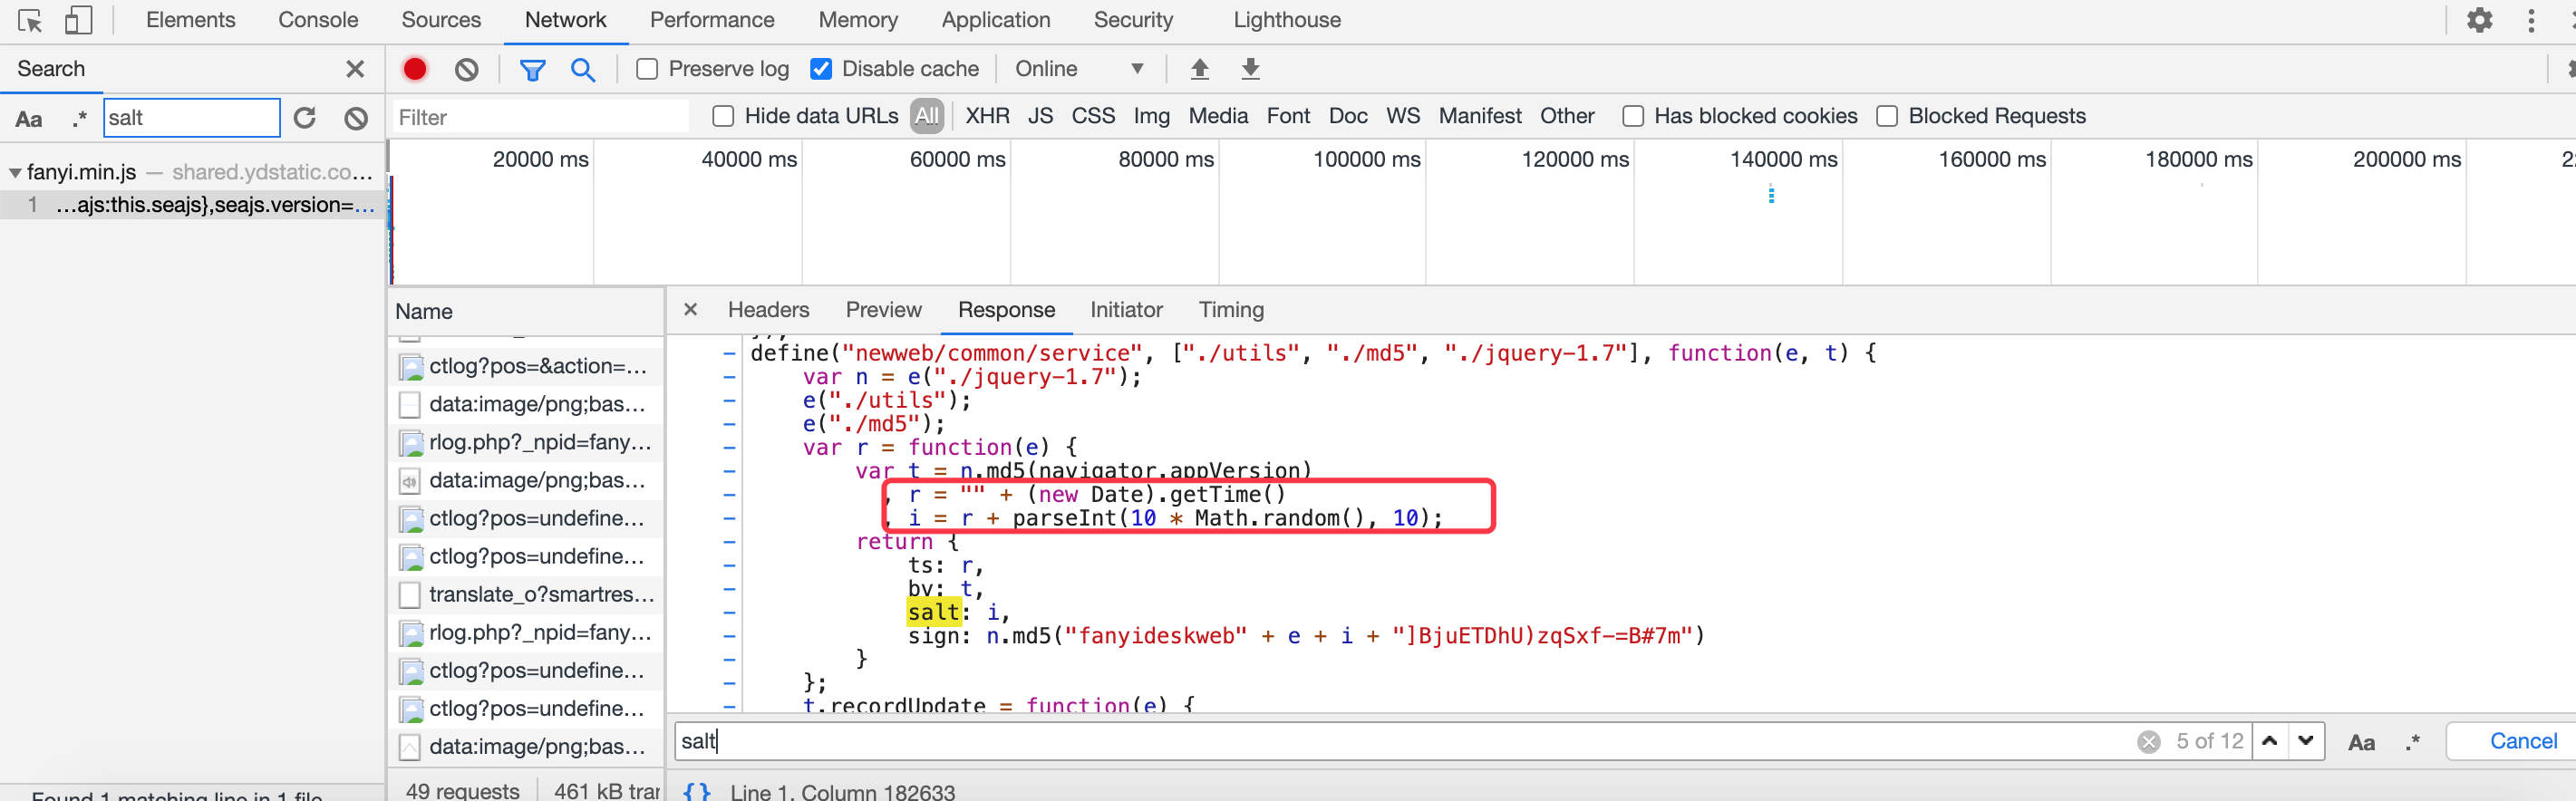Toggle regex in response find bar
Image resolution: width=2576 pixels, height=801 pixels.
[x=2413, y=742]
